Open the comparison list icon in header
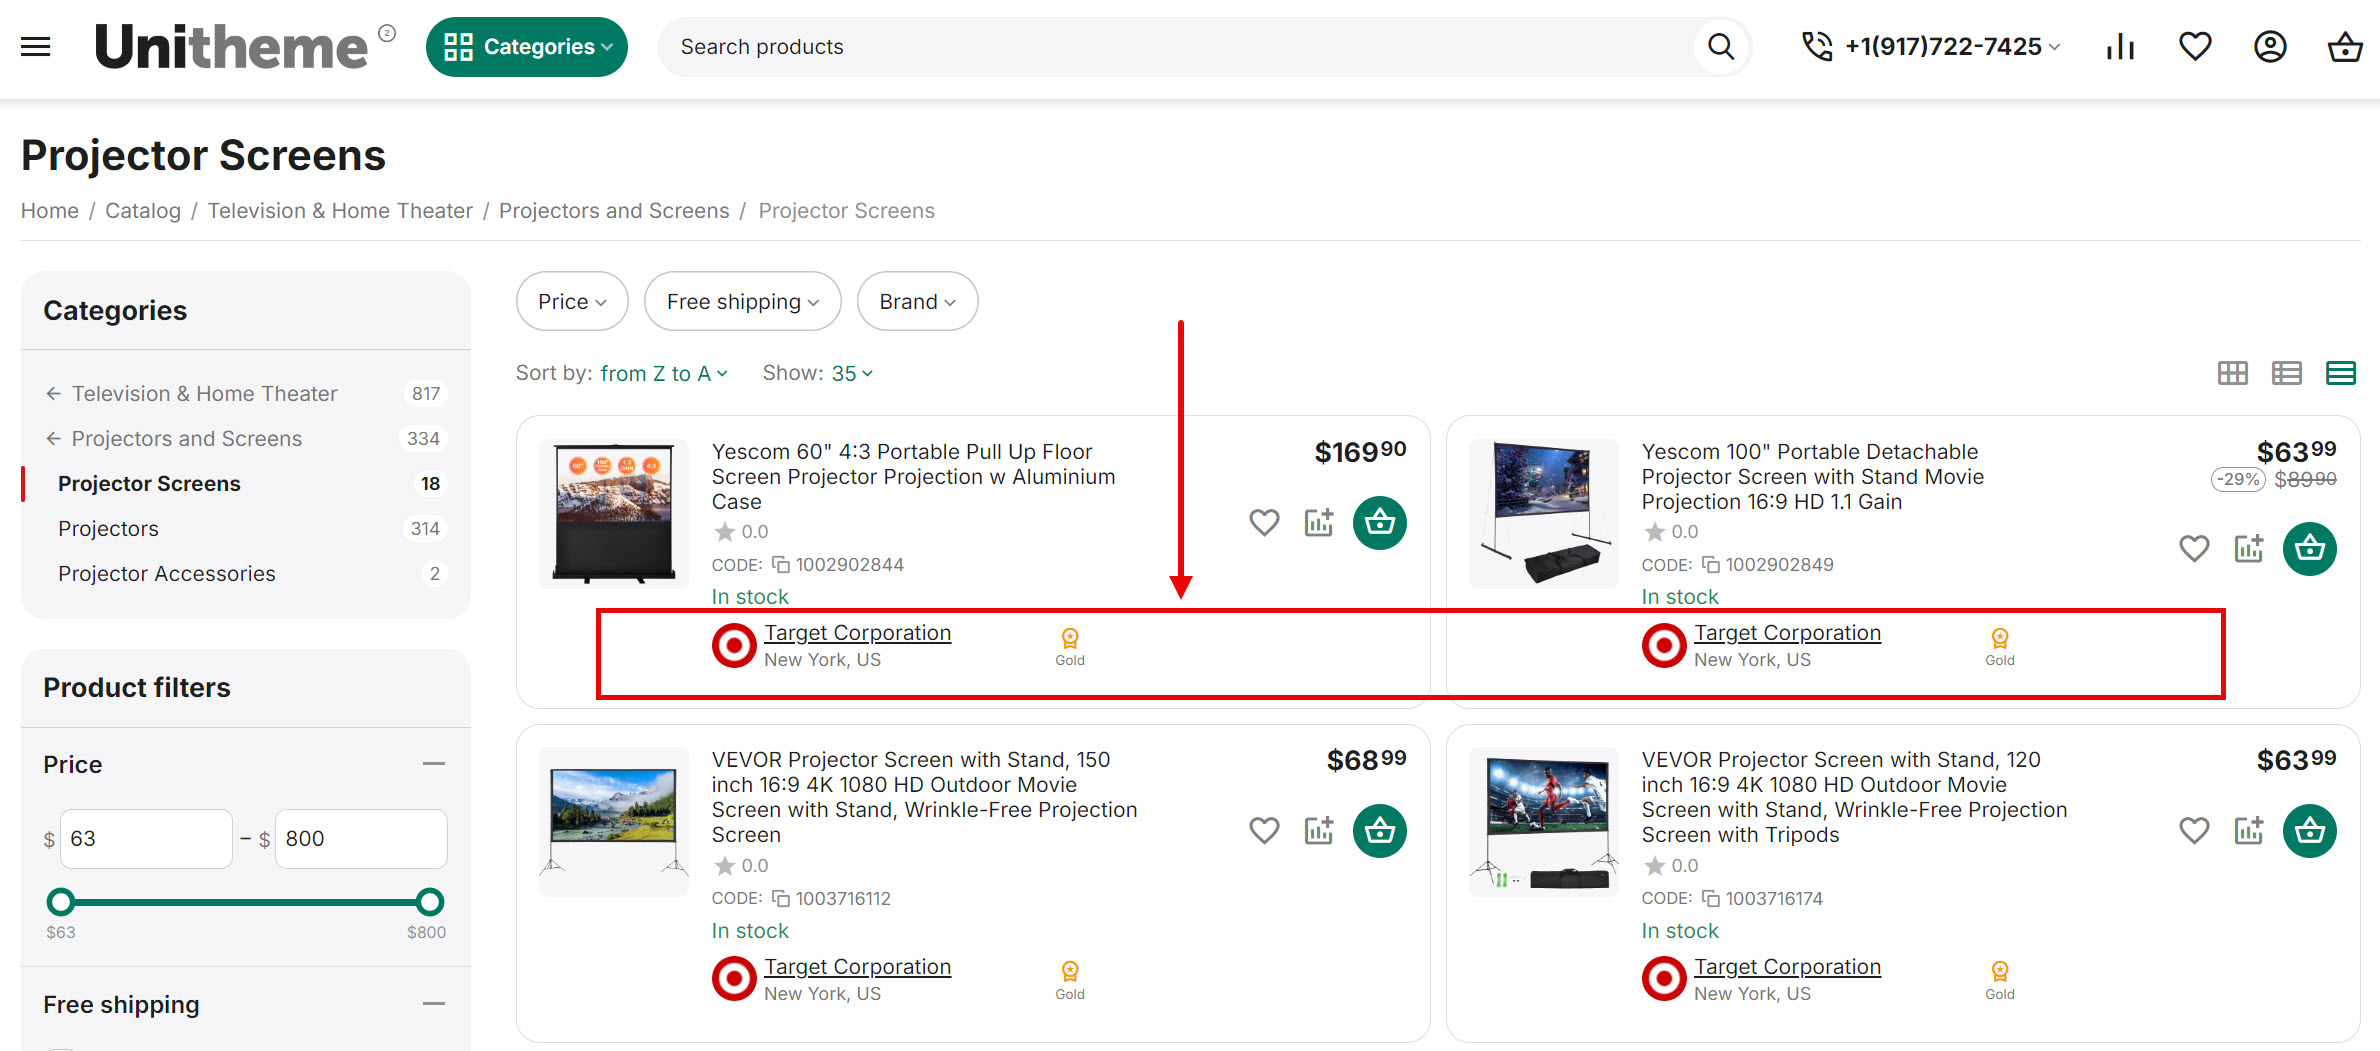This screenshot has height=1051, width=2380. click(2119, 47)
